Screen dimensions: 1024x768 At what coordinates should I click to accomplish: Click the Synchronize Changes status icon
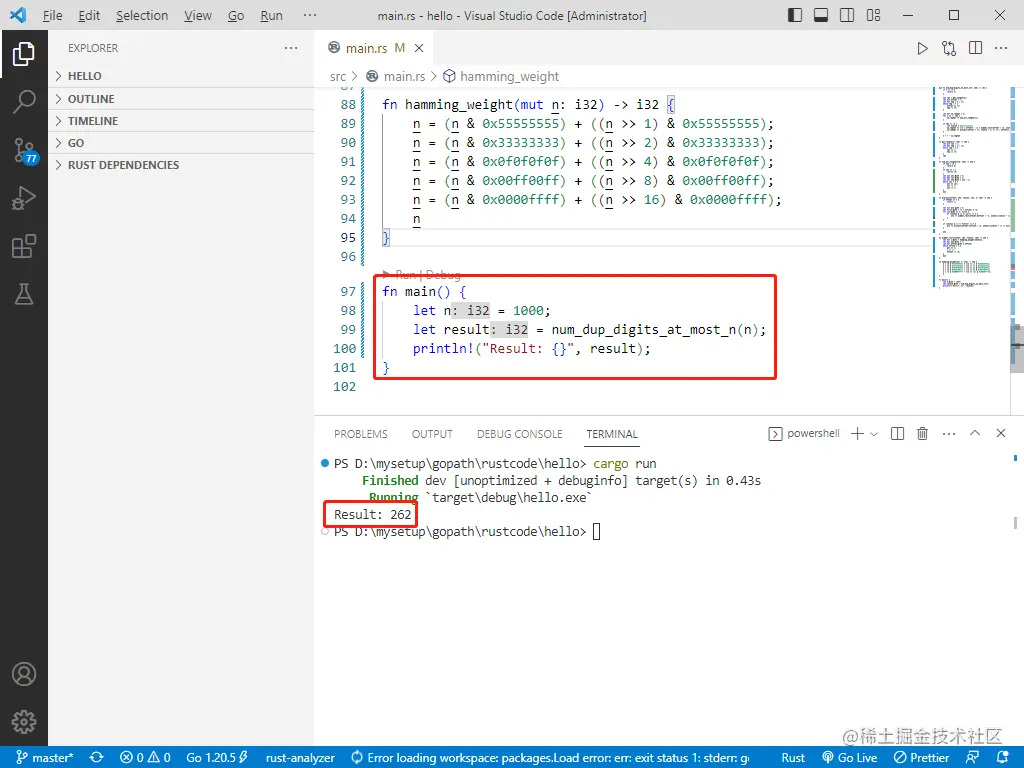point(97,758)
